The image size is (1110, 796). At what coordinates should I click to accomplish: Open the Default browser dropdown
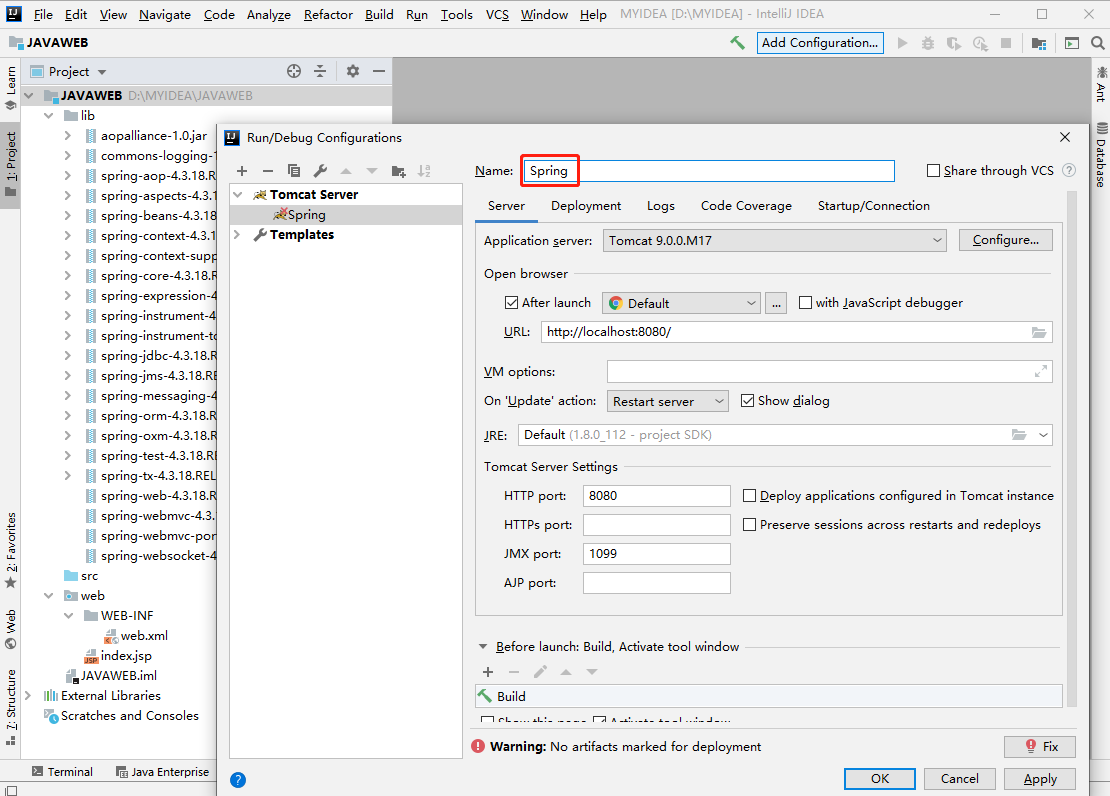681,303
